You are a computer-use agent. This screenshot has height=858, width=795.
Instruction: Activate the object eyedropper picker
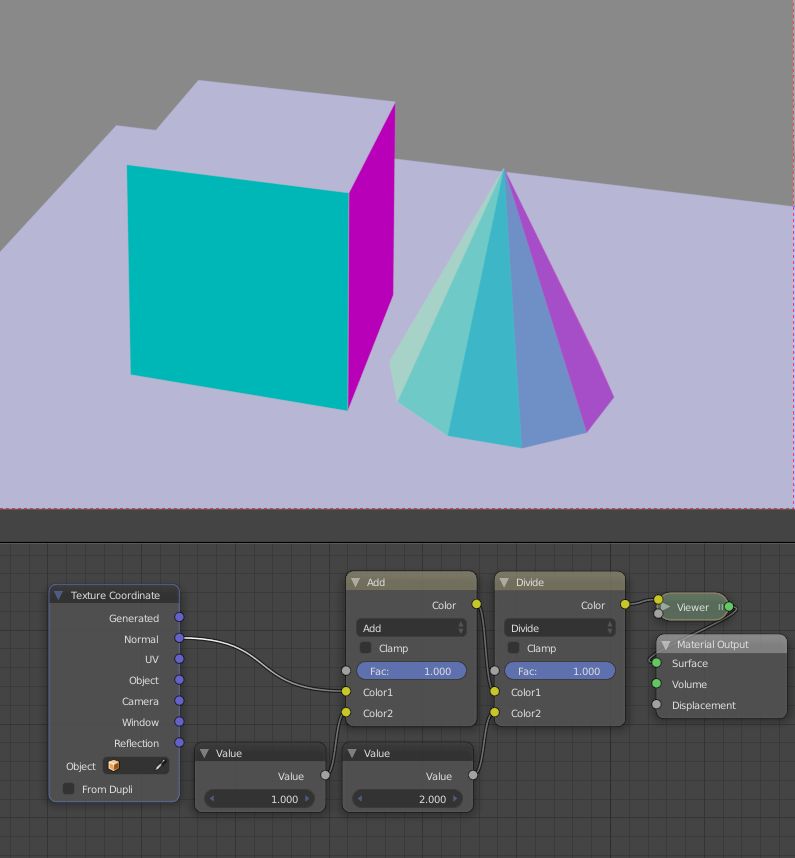160,766
